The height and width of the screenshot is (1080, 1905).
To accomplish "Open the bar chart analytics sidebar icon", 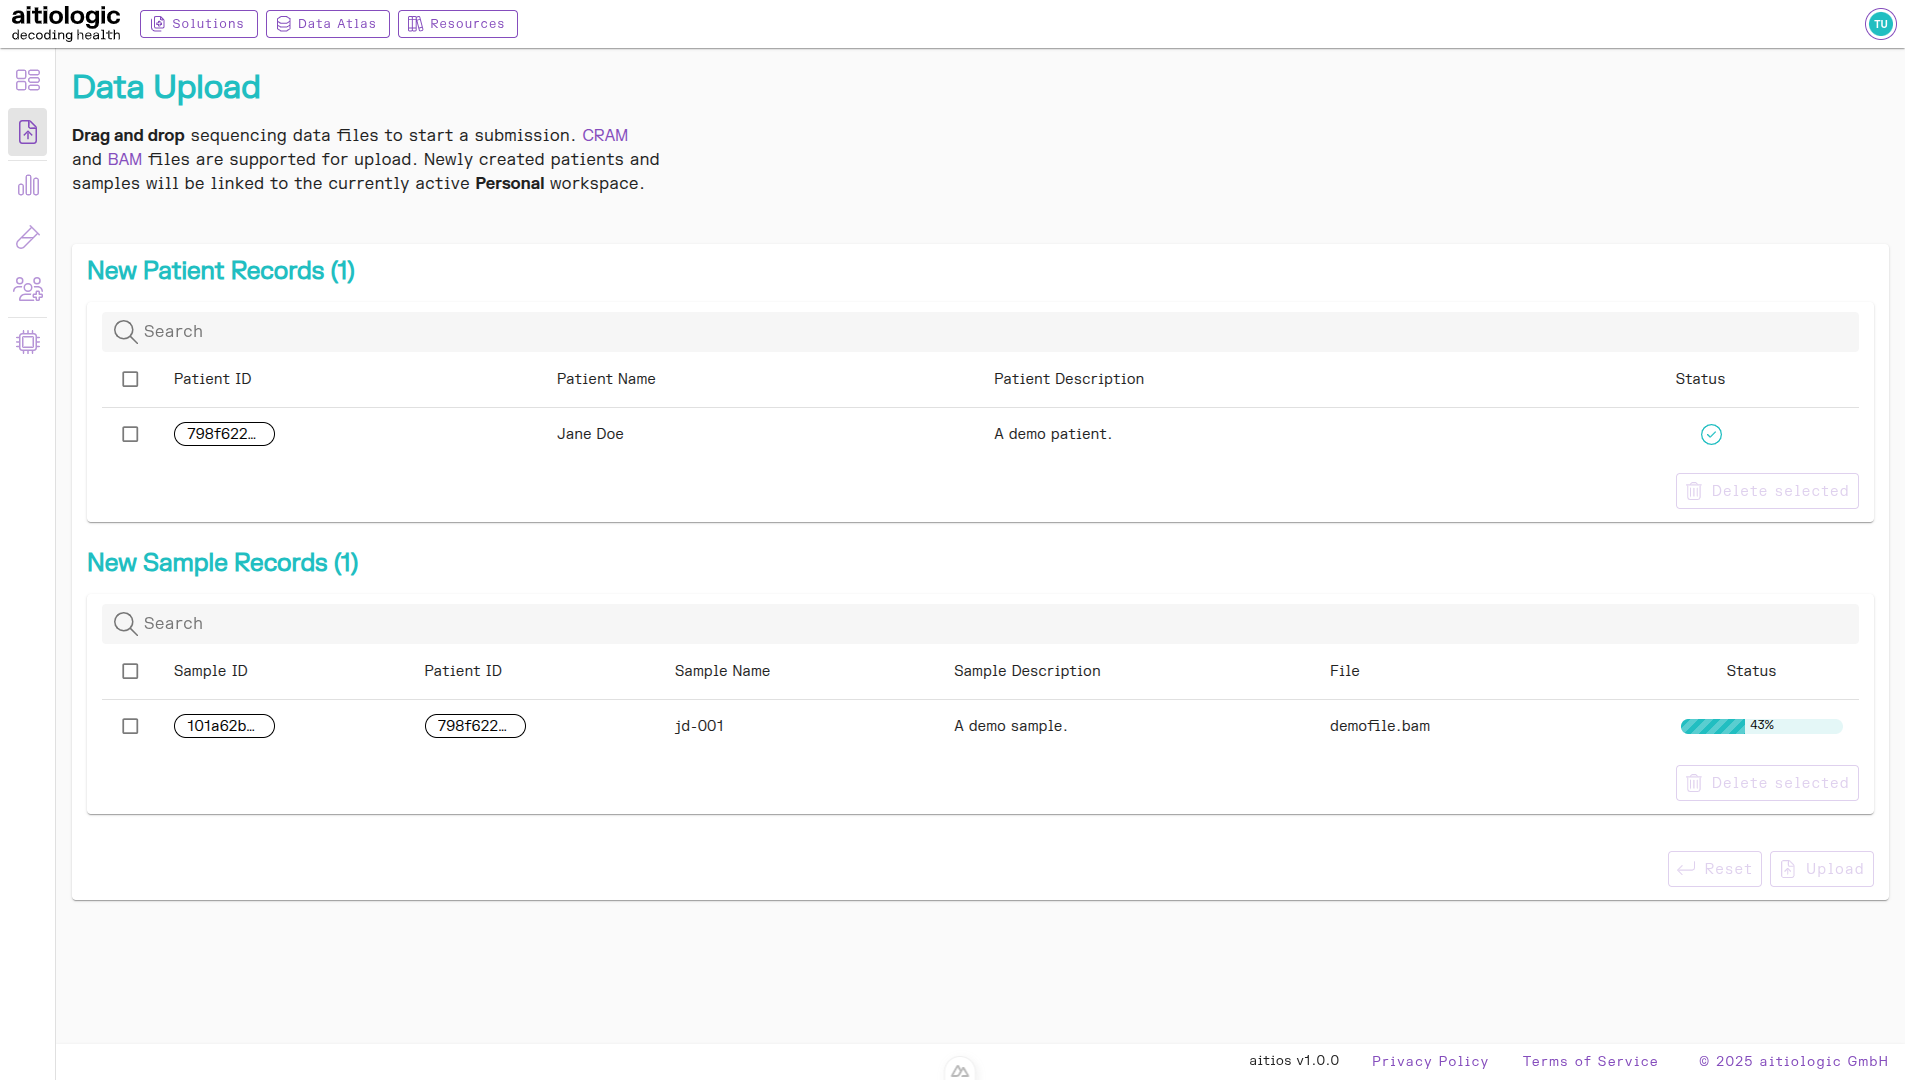I will (x=27, y=185).
